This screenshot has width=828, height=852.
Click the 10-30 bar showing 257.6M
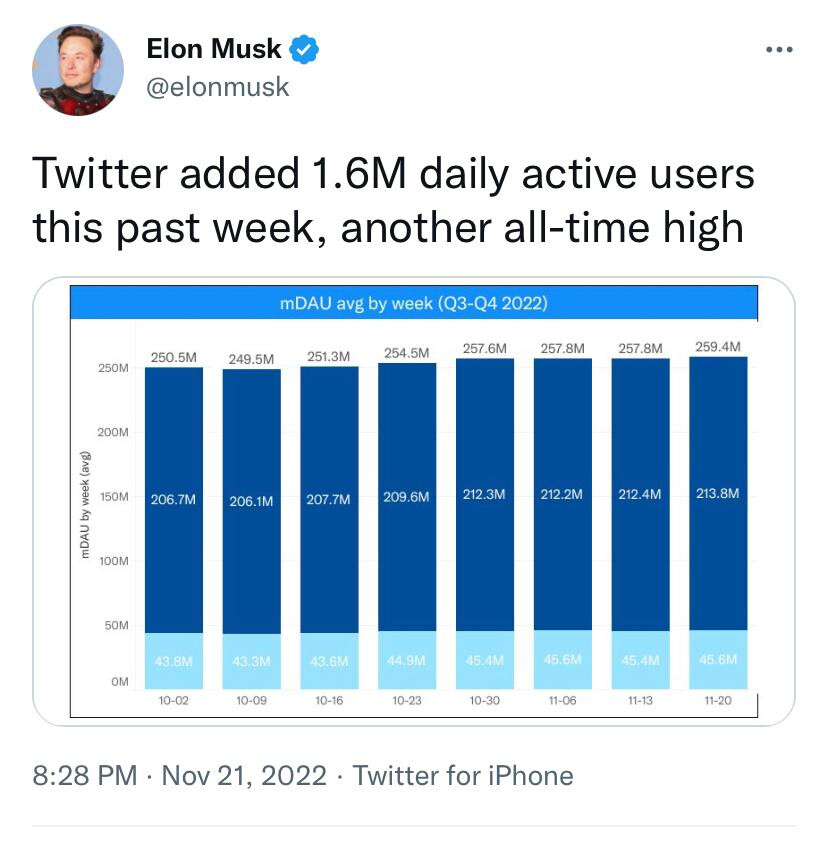485,524
